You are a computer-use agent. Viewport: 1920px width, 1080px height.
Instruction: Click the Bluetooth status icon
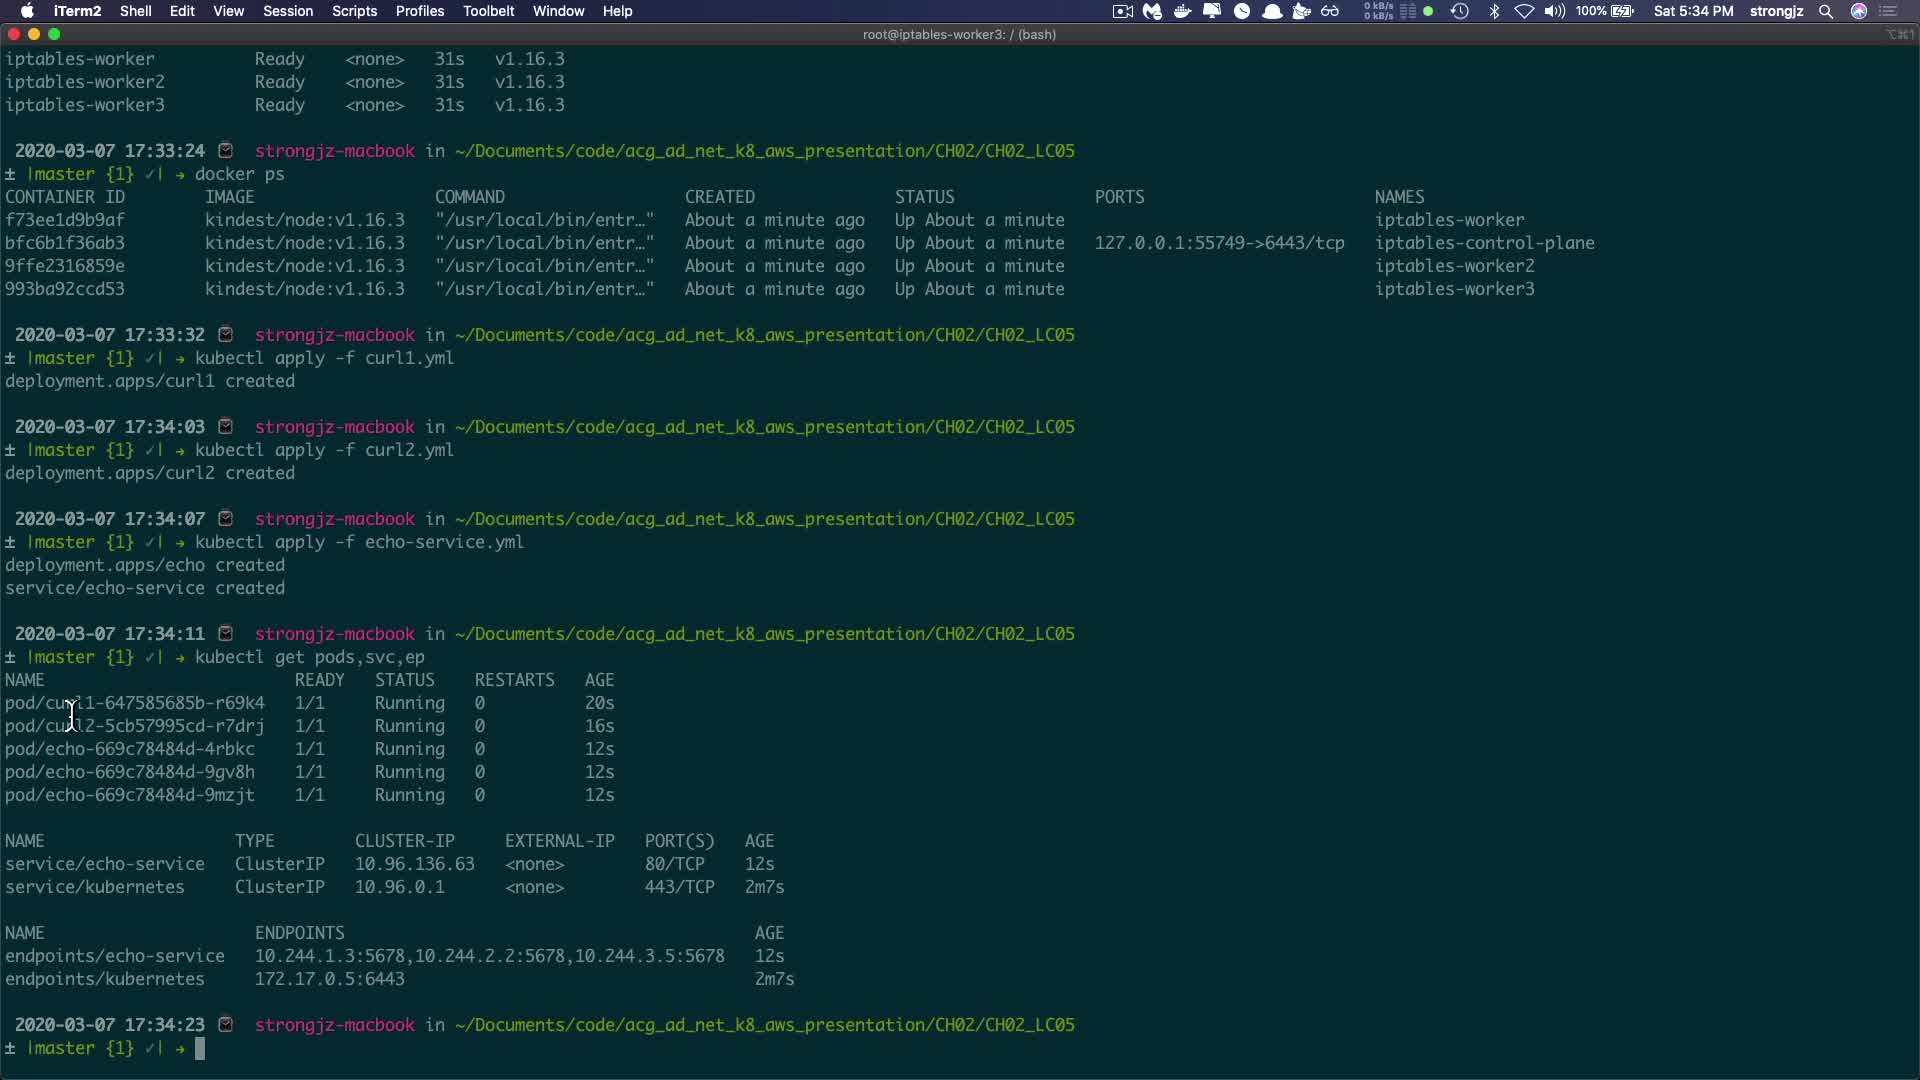(1494, 11)
